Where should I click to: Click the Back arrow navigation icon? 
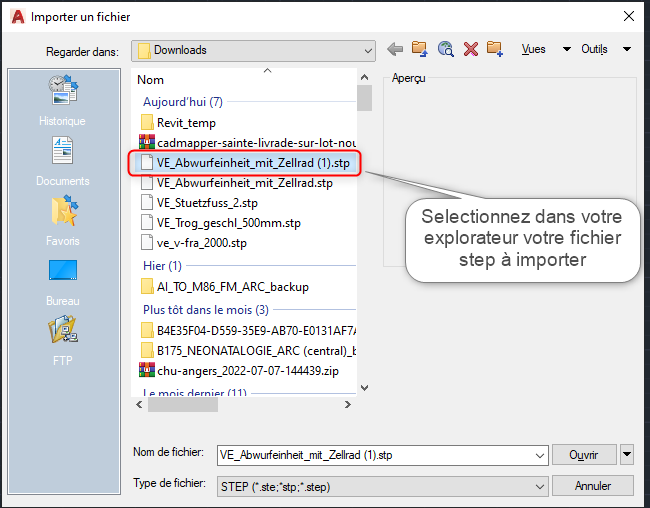[395, 49]
